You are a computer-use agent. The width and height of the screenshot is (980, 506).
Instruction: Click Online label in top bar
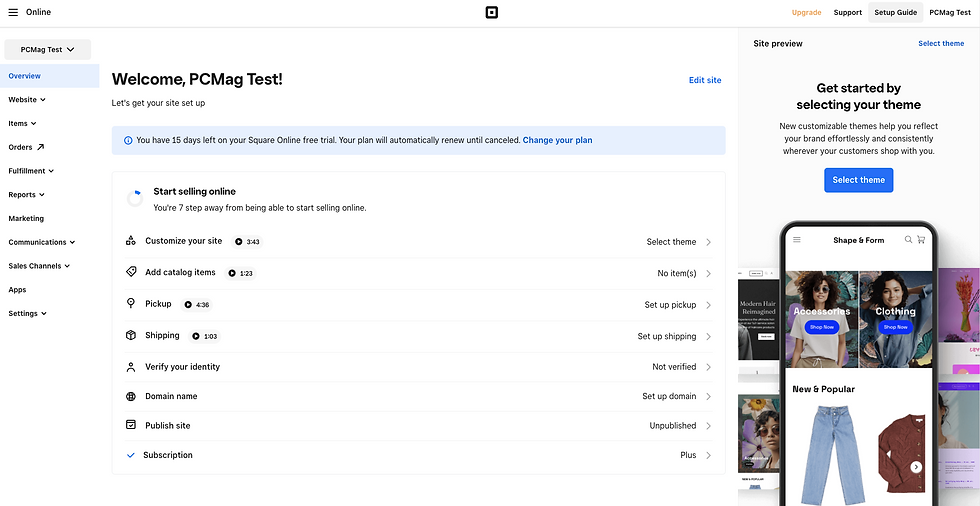[x=39, y=12]
